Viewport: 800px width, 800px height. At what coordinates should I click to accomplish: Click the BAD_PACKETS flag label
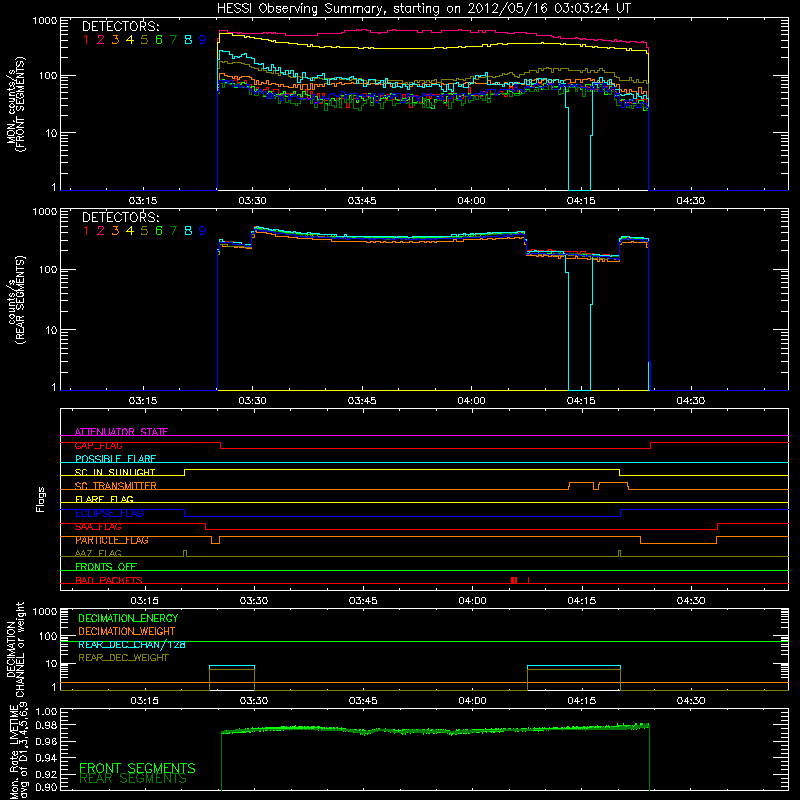(109, 580)
